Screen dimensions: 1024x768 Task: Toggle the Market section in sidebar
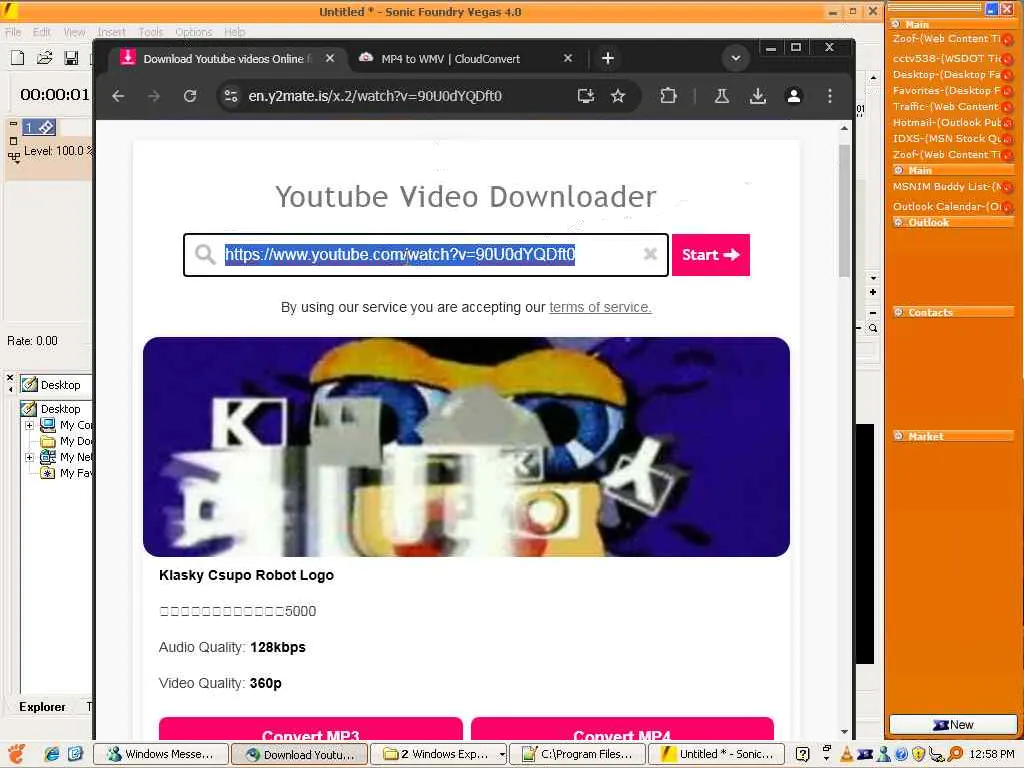tap(899, 436)
